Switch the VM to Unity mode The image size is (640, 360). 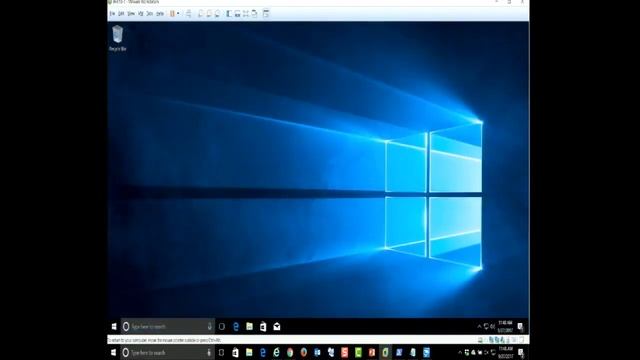pyautogui.click(x=254, y=13)
